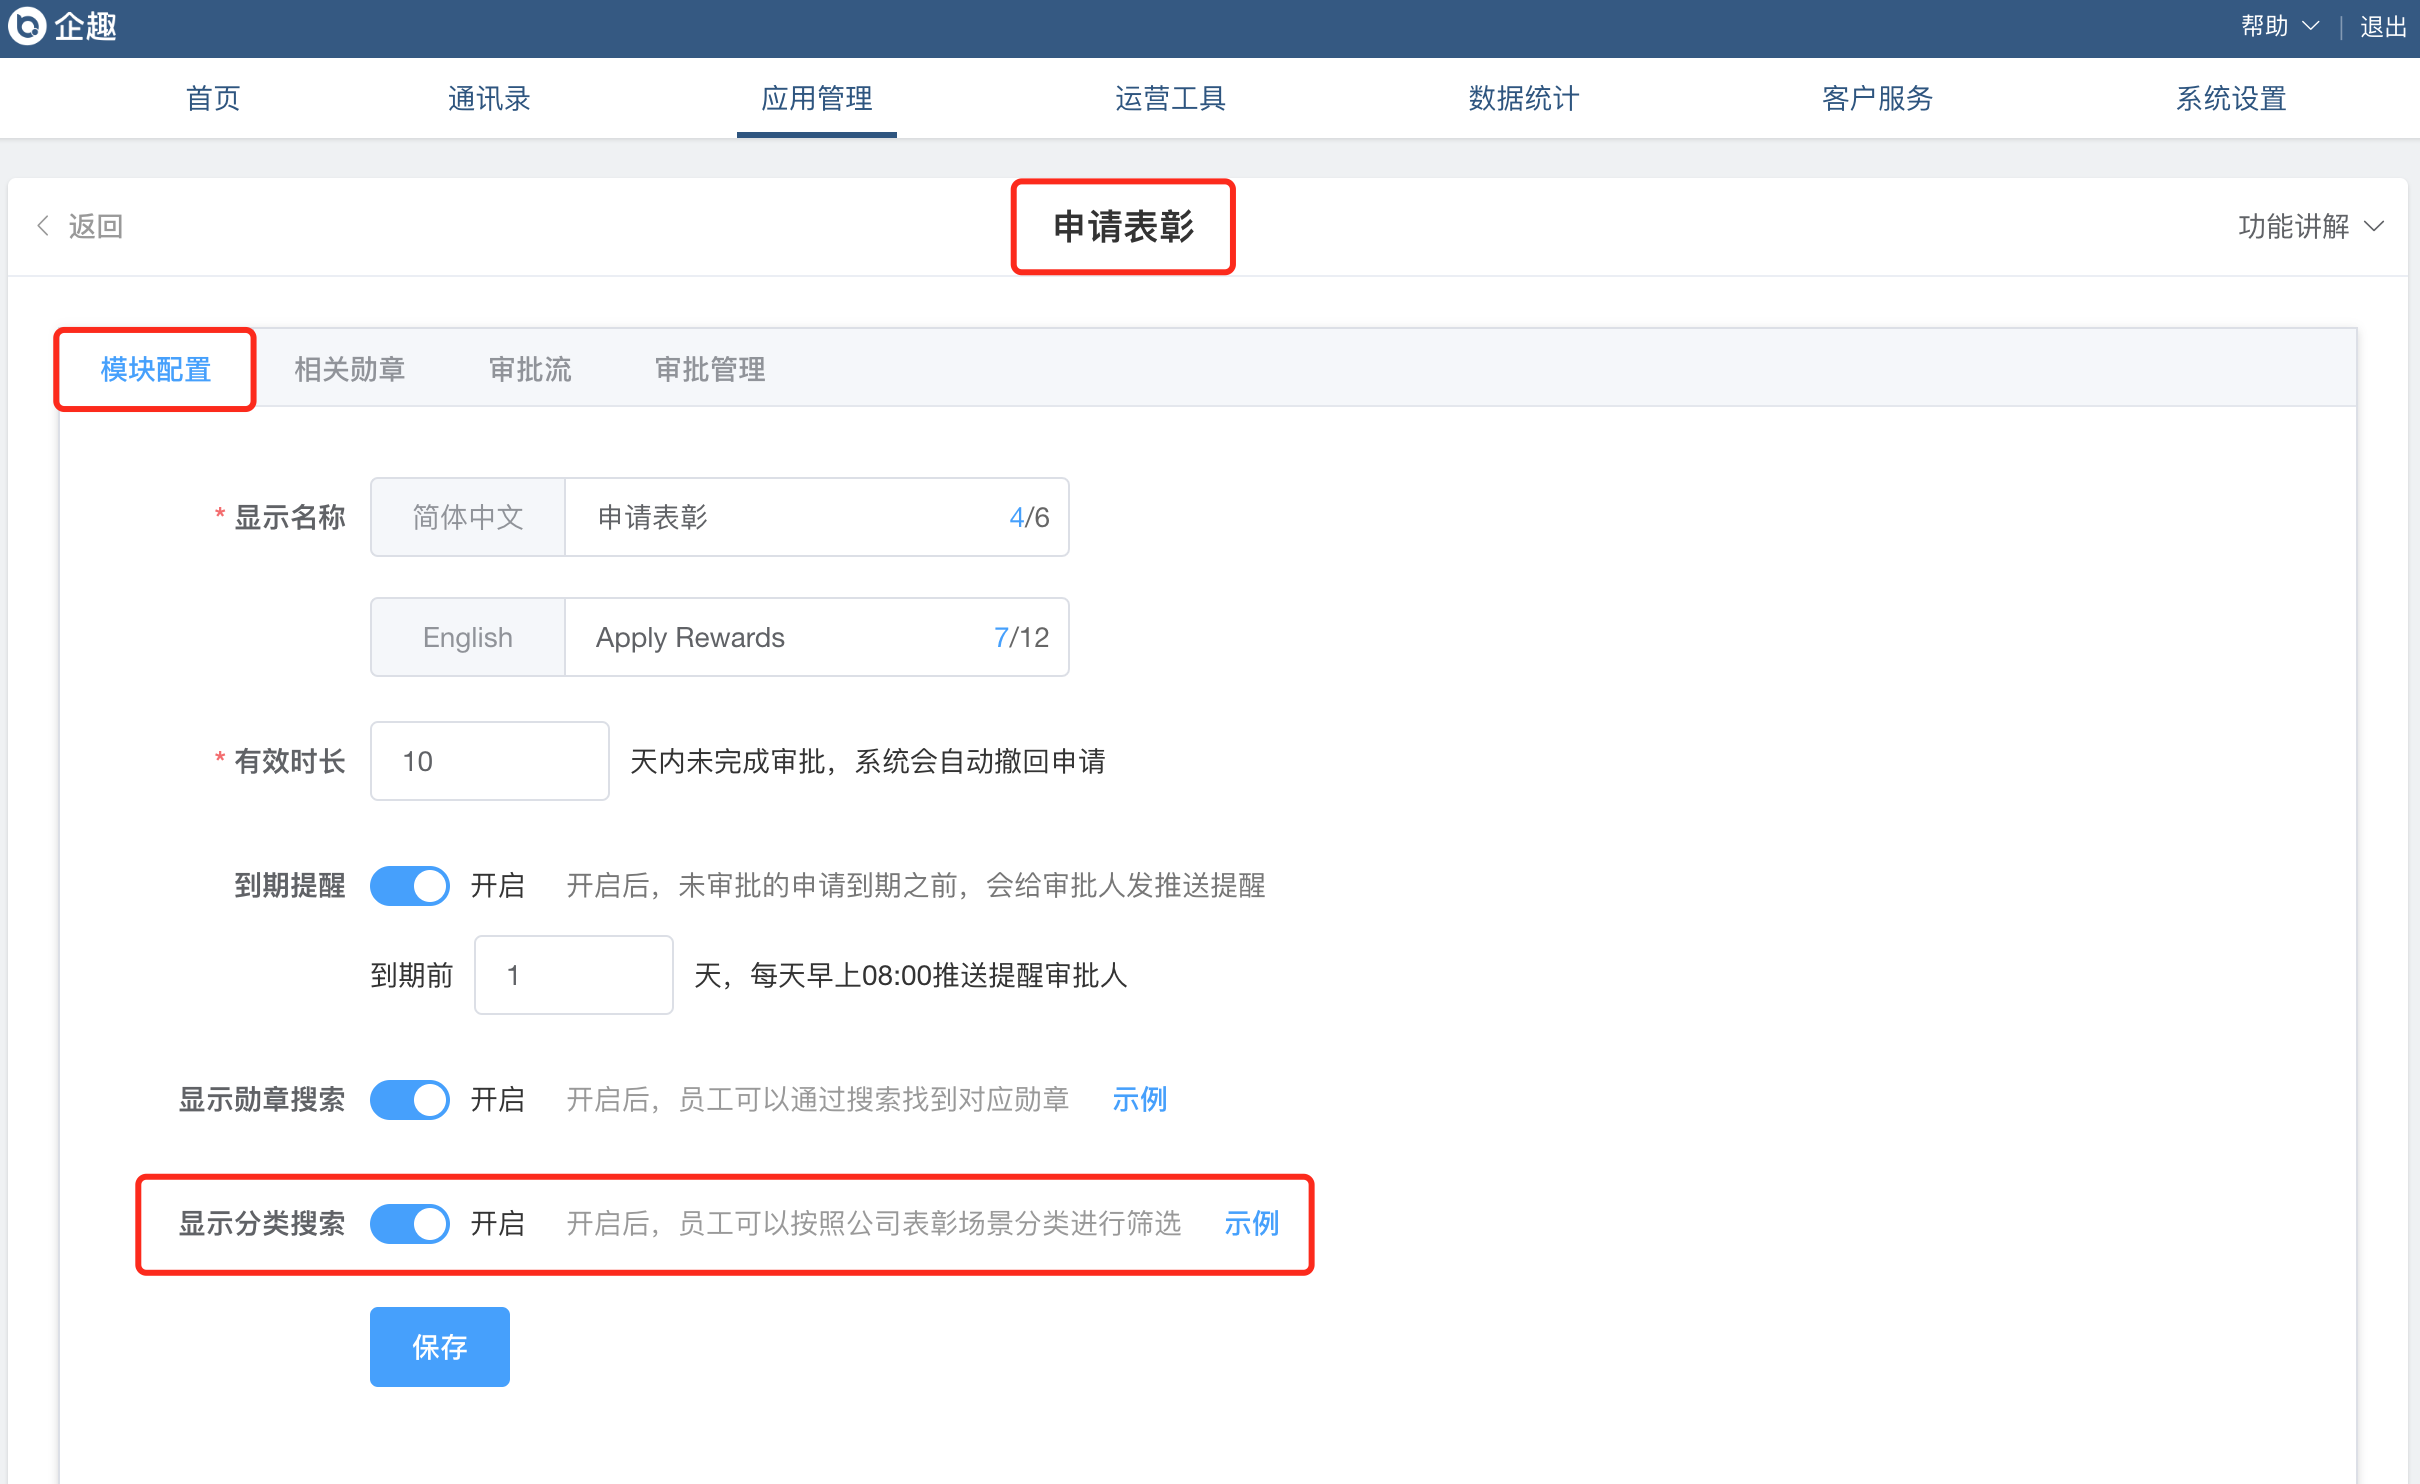Switch to the 相关勋章 tab
Viewport: 2420px width, 1484px height.
pyautogui.click(x=349, y=369)
